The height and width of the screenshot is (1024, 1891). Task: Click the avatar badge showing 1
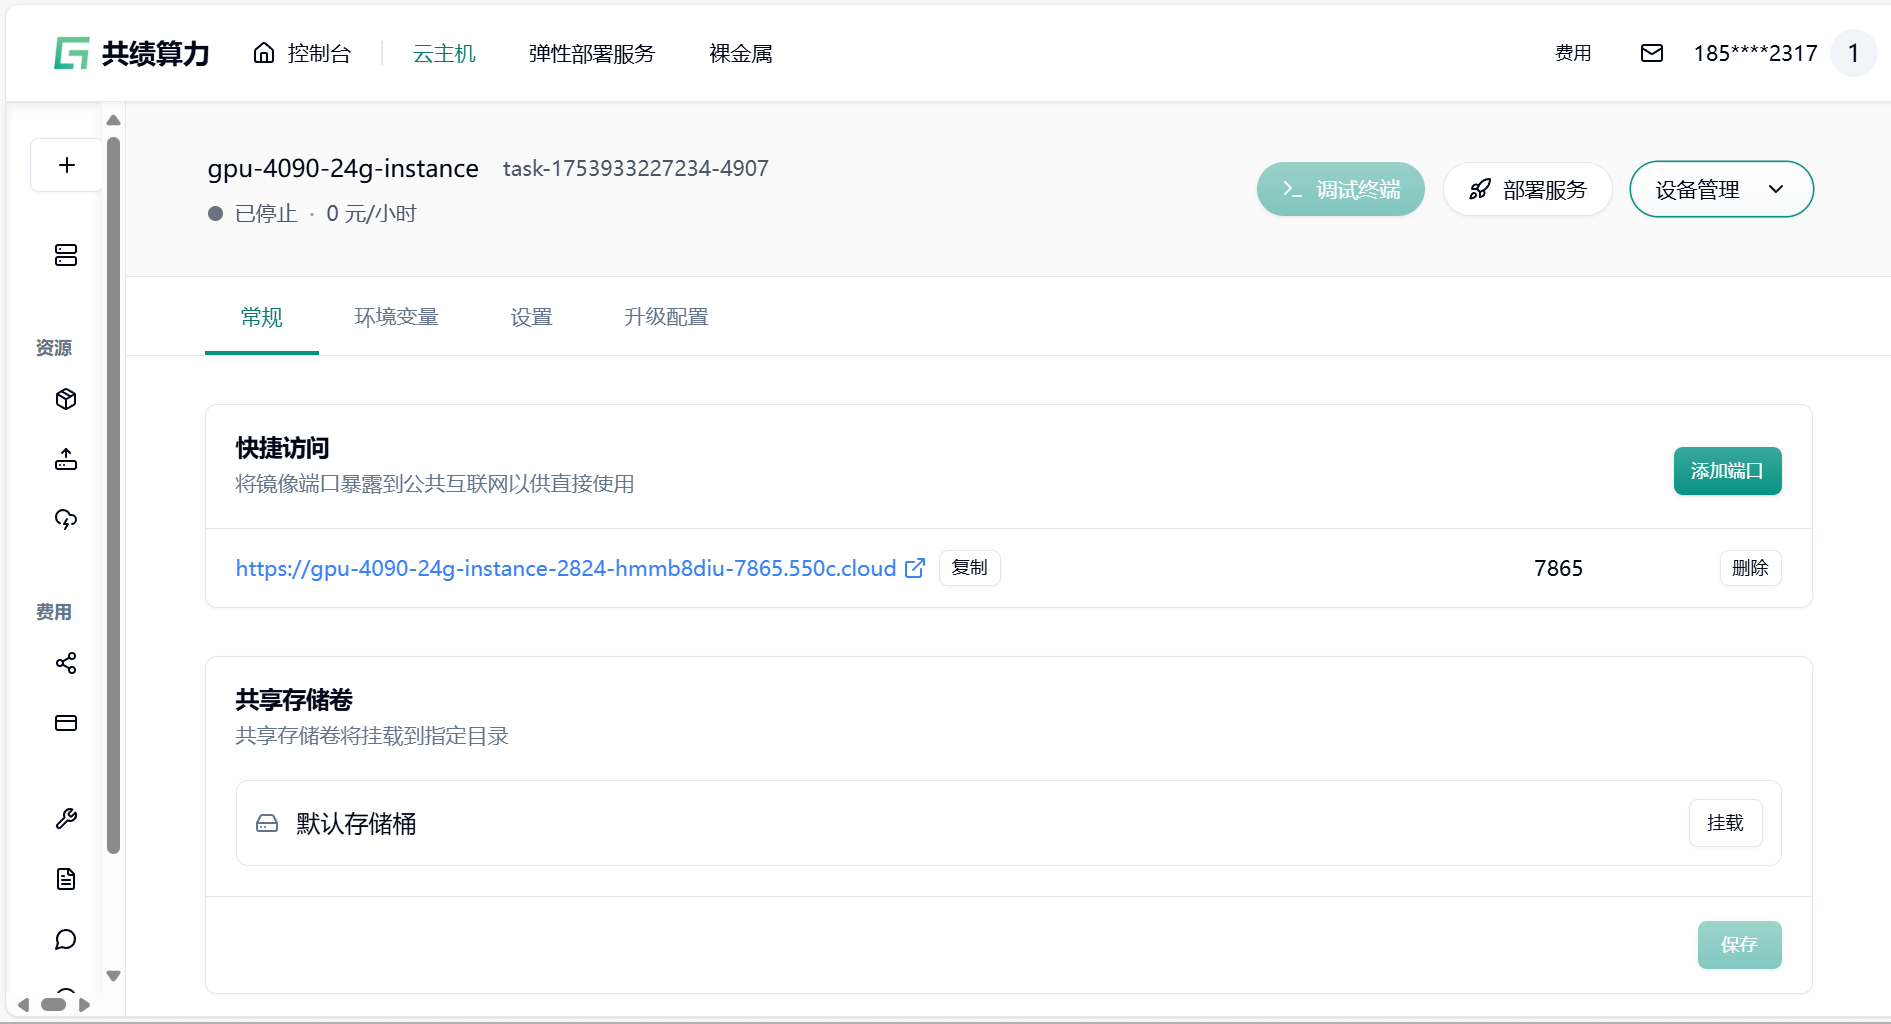(x=1853, y=53)
